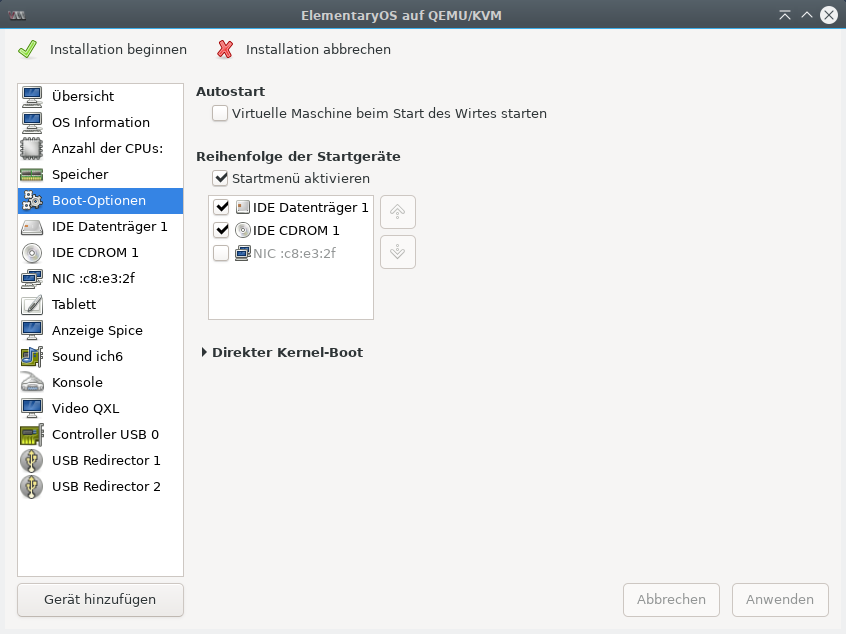The image size is (846, 634).
Task: Click the Video QXL display icon
Action: point(32,408)
